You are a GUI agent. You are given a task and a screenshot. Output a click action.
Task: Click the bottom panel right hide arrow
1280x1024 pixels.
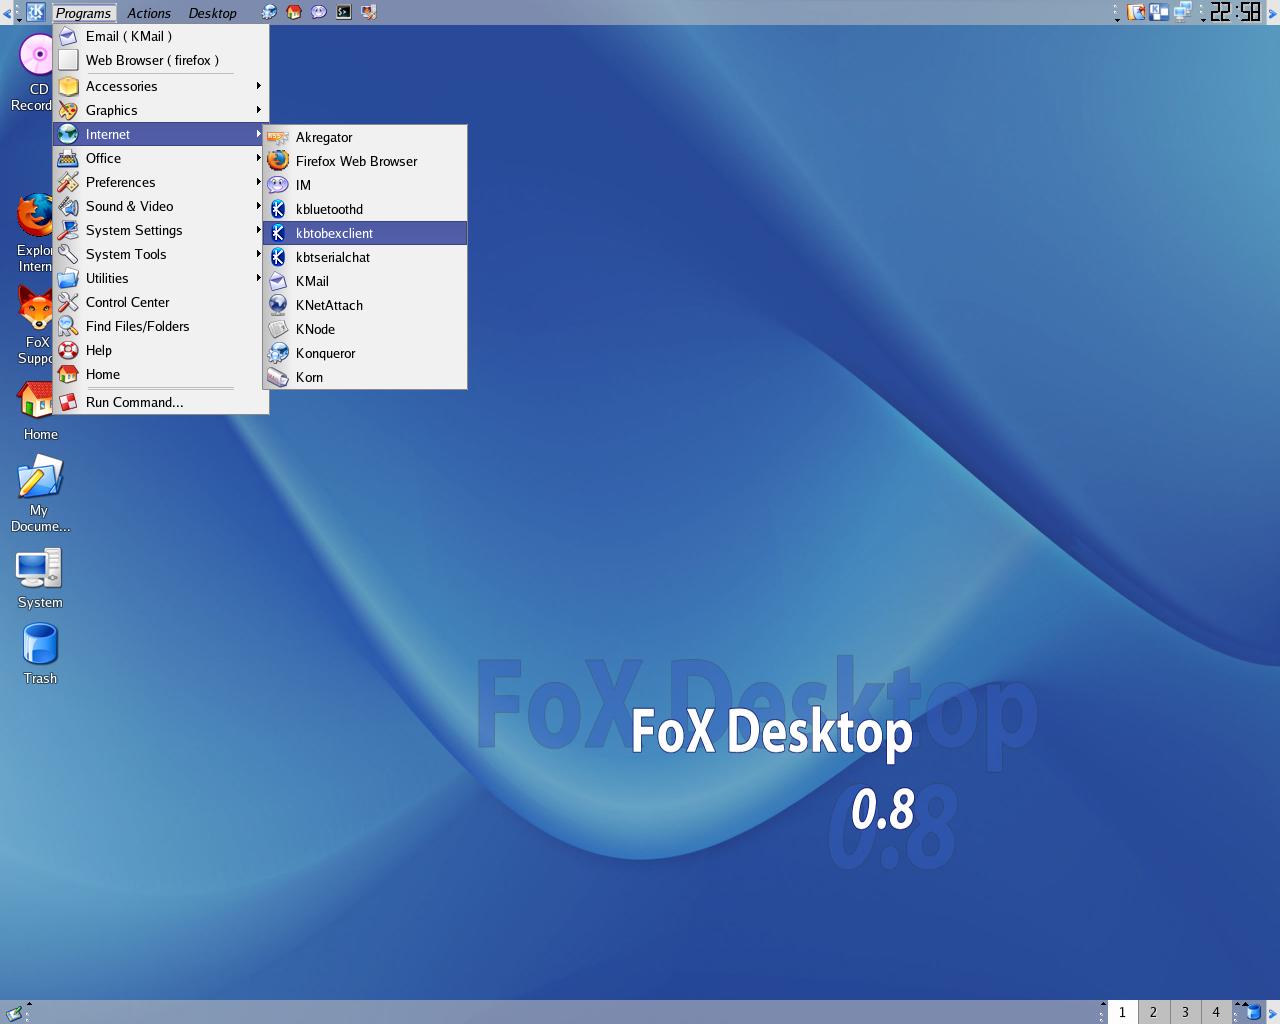pyautogui.click(x=1273, y=1012)
